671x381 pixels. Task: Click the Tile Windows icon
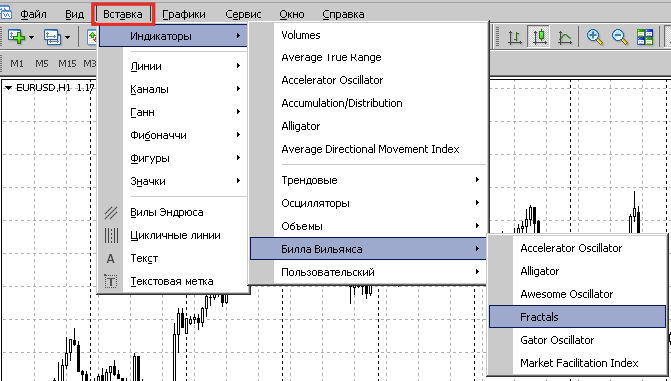tap(644, 37)
